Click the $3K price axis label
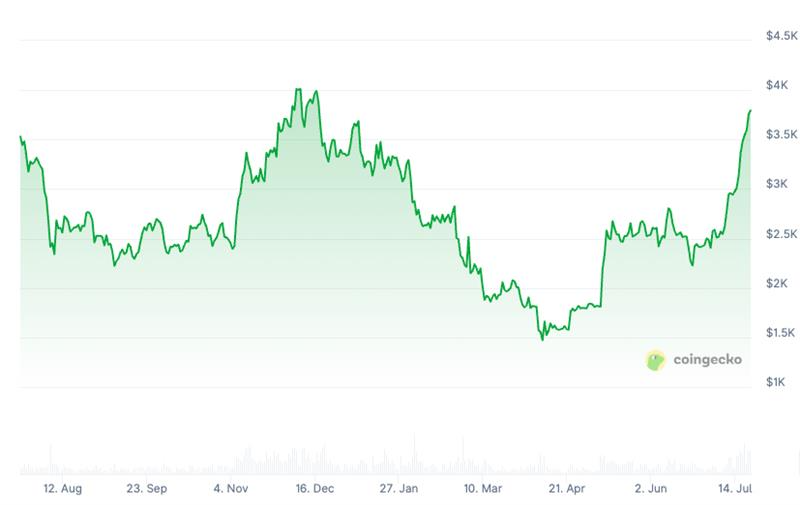The image size is (800, 505). click(777, 184)
